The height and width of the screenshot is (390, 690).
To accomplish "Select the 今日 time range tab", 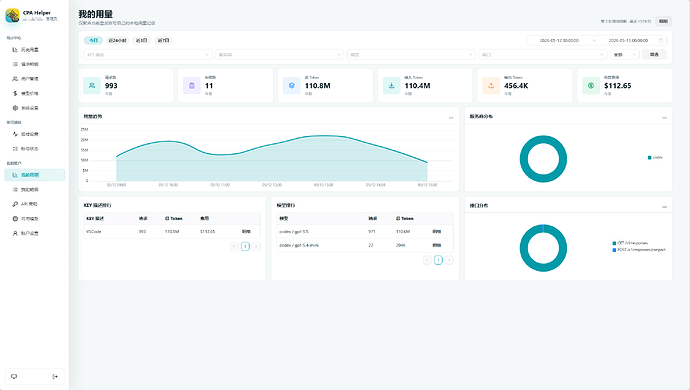I will click(93, 40).
